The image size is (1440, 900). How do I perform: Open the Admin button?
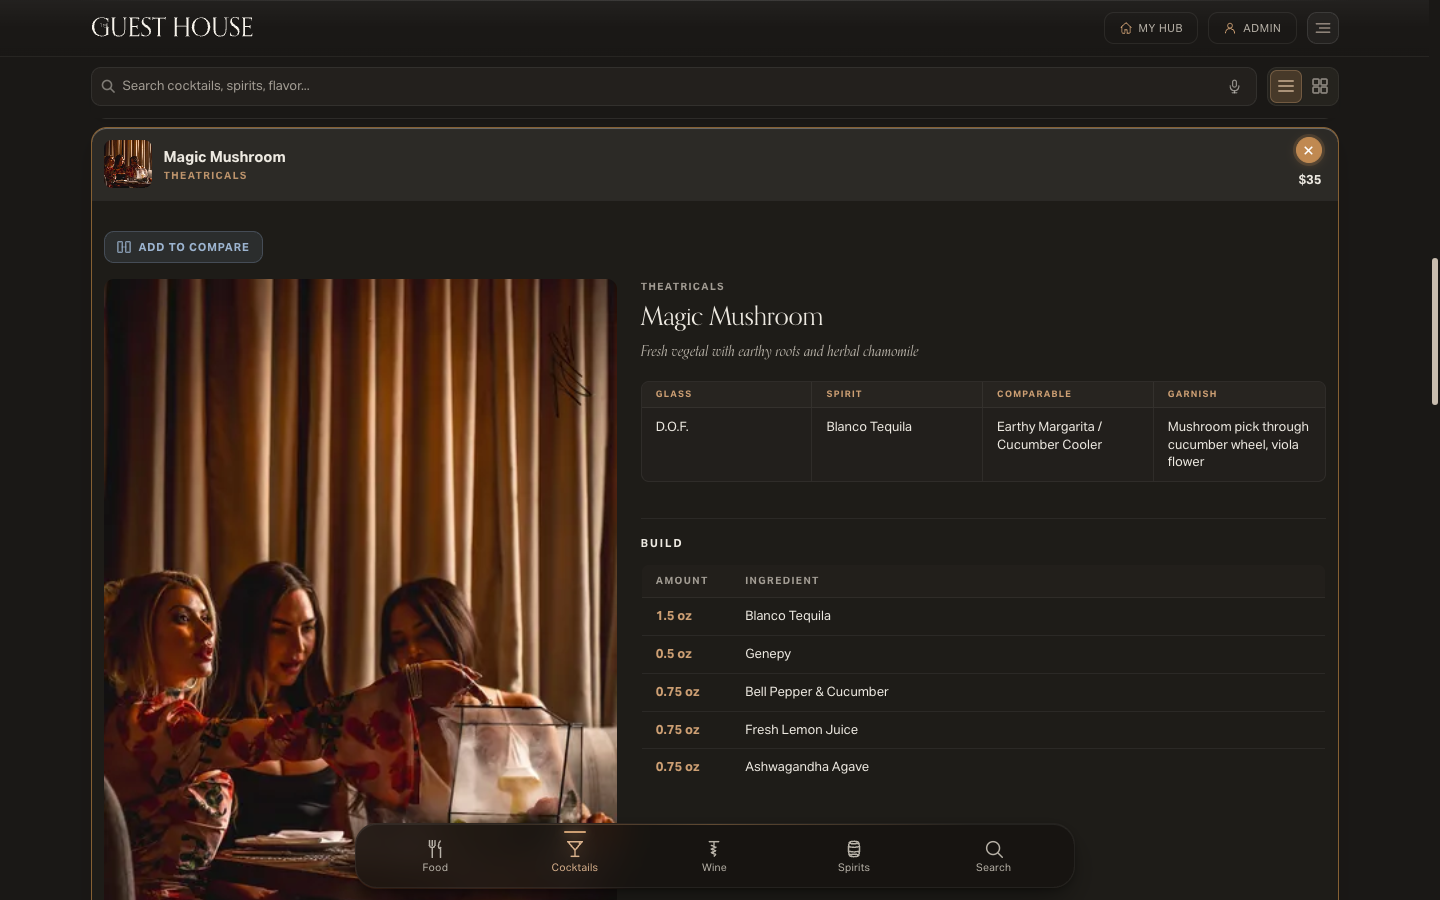pos(1252,28)
